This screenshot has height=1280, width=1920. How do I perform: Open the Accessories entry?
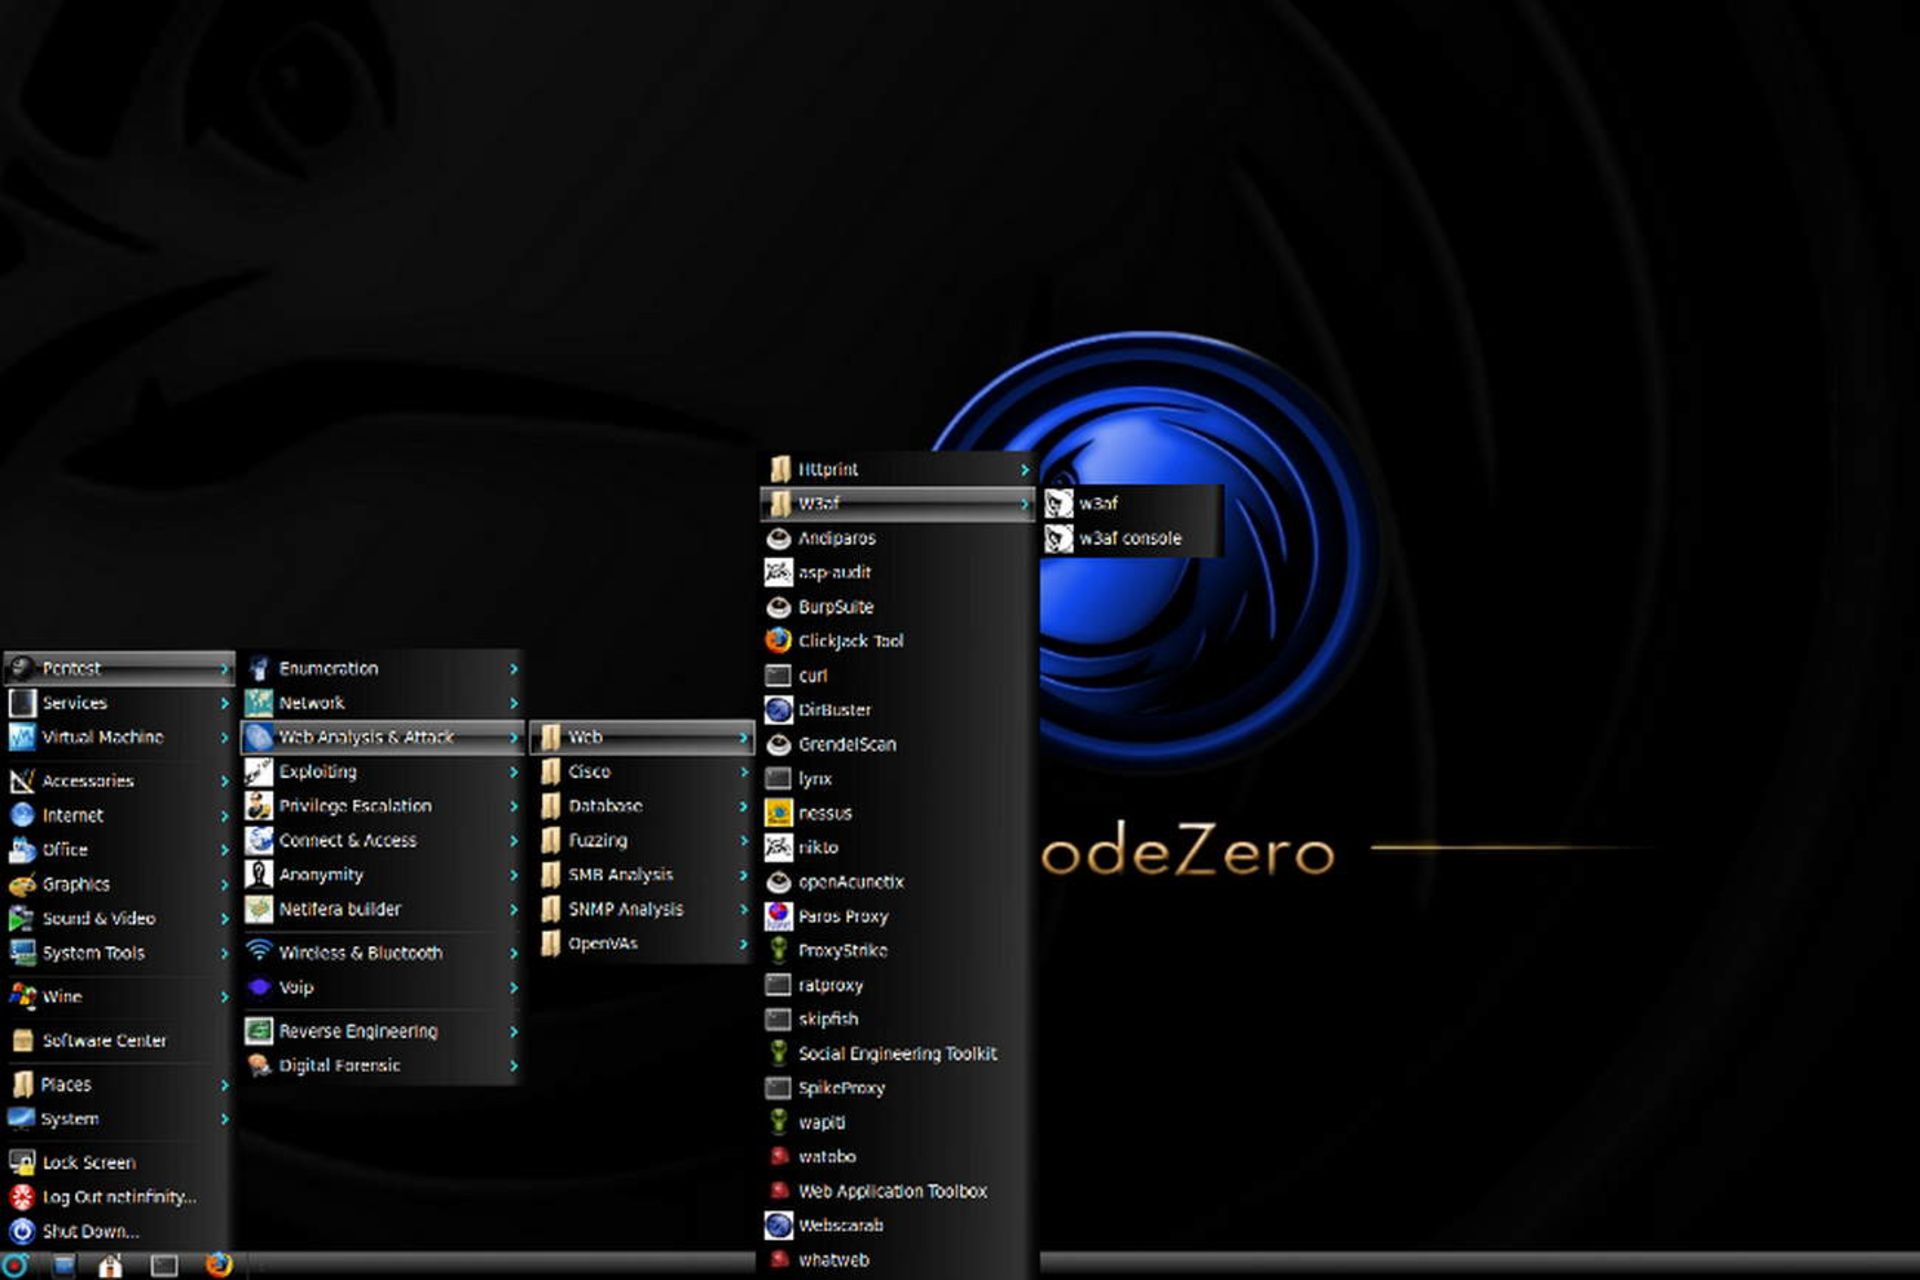tap(119, 781)
